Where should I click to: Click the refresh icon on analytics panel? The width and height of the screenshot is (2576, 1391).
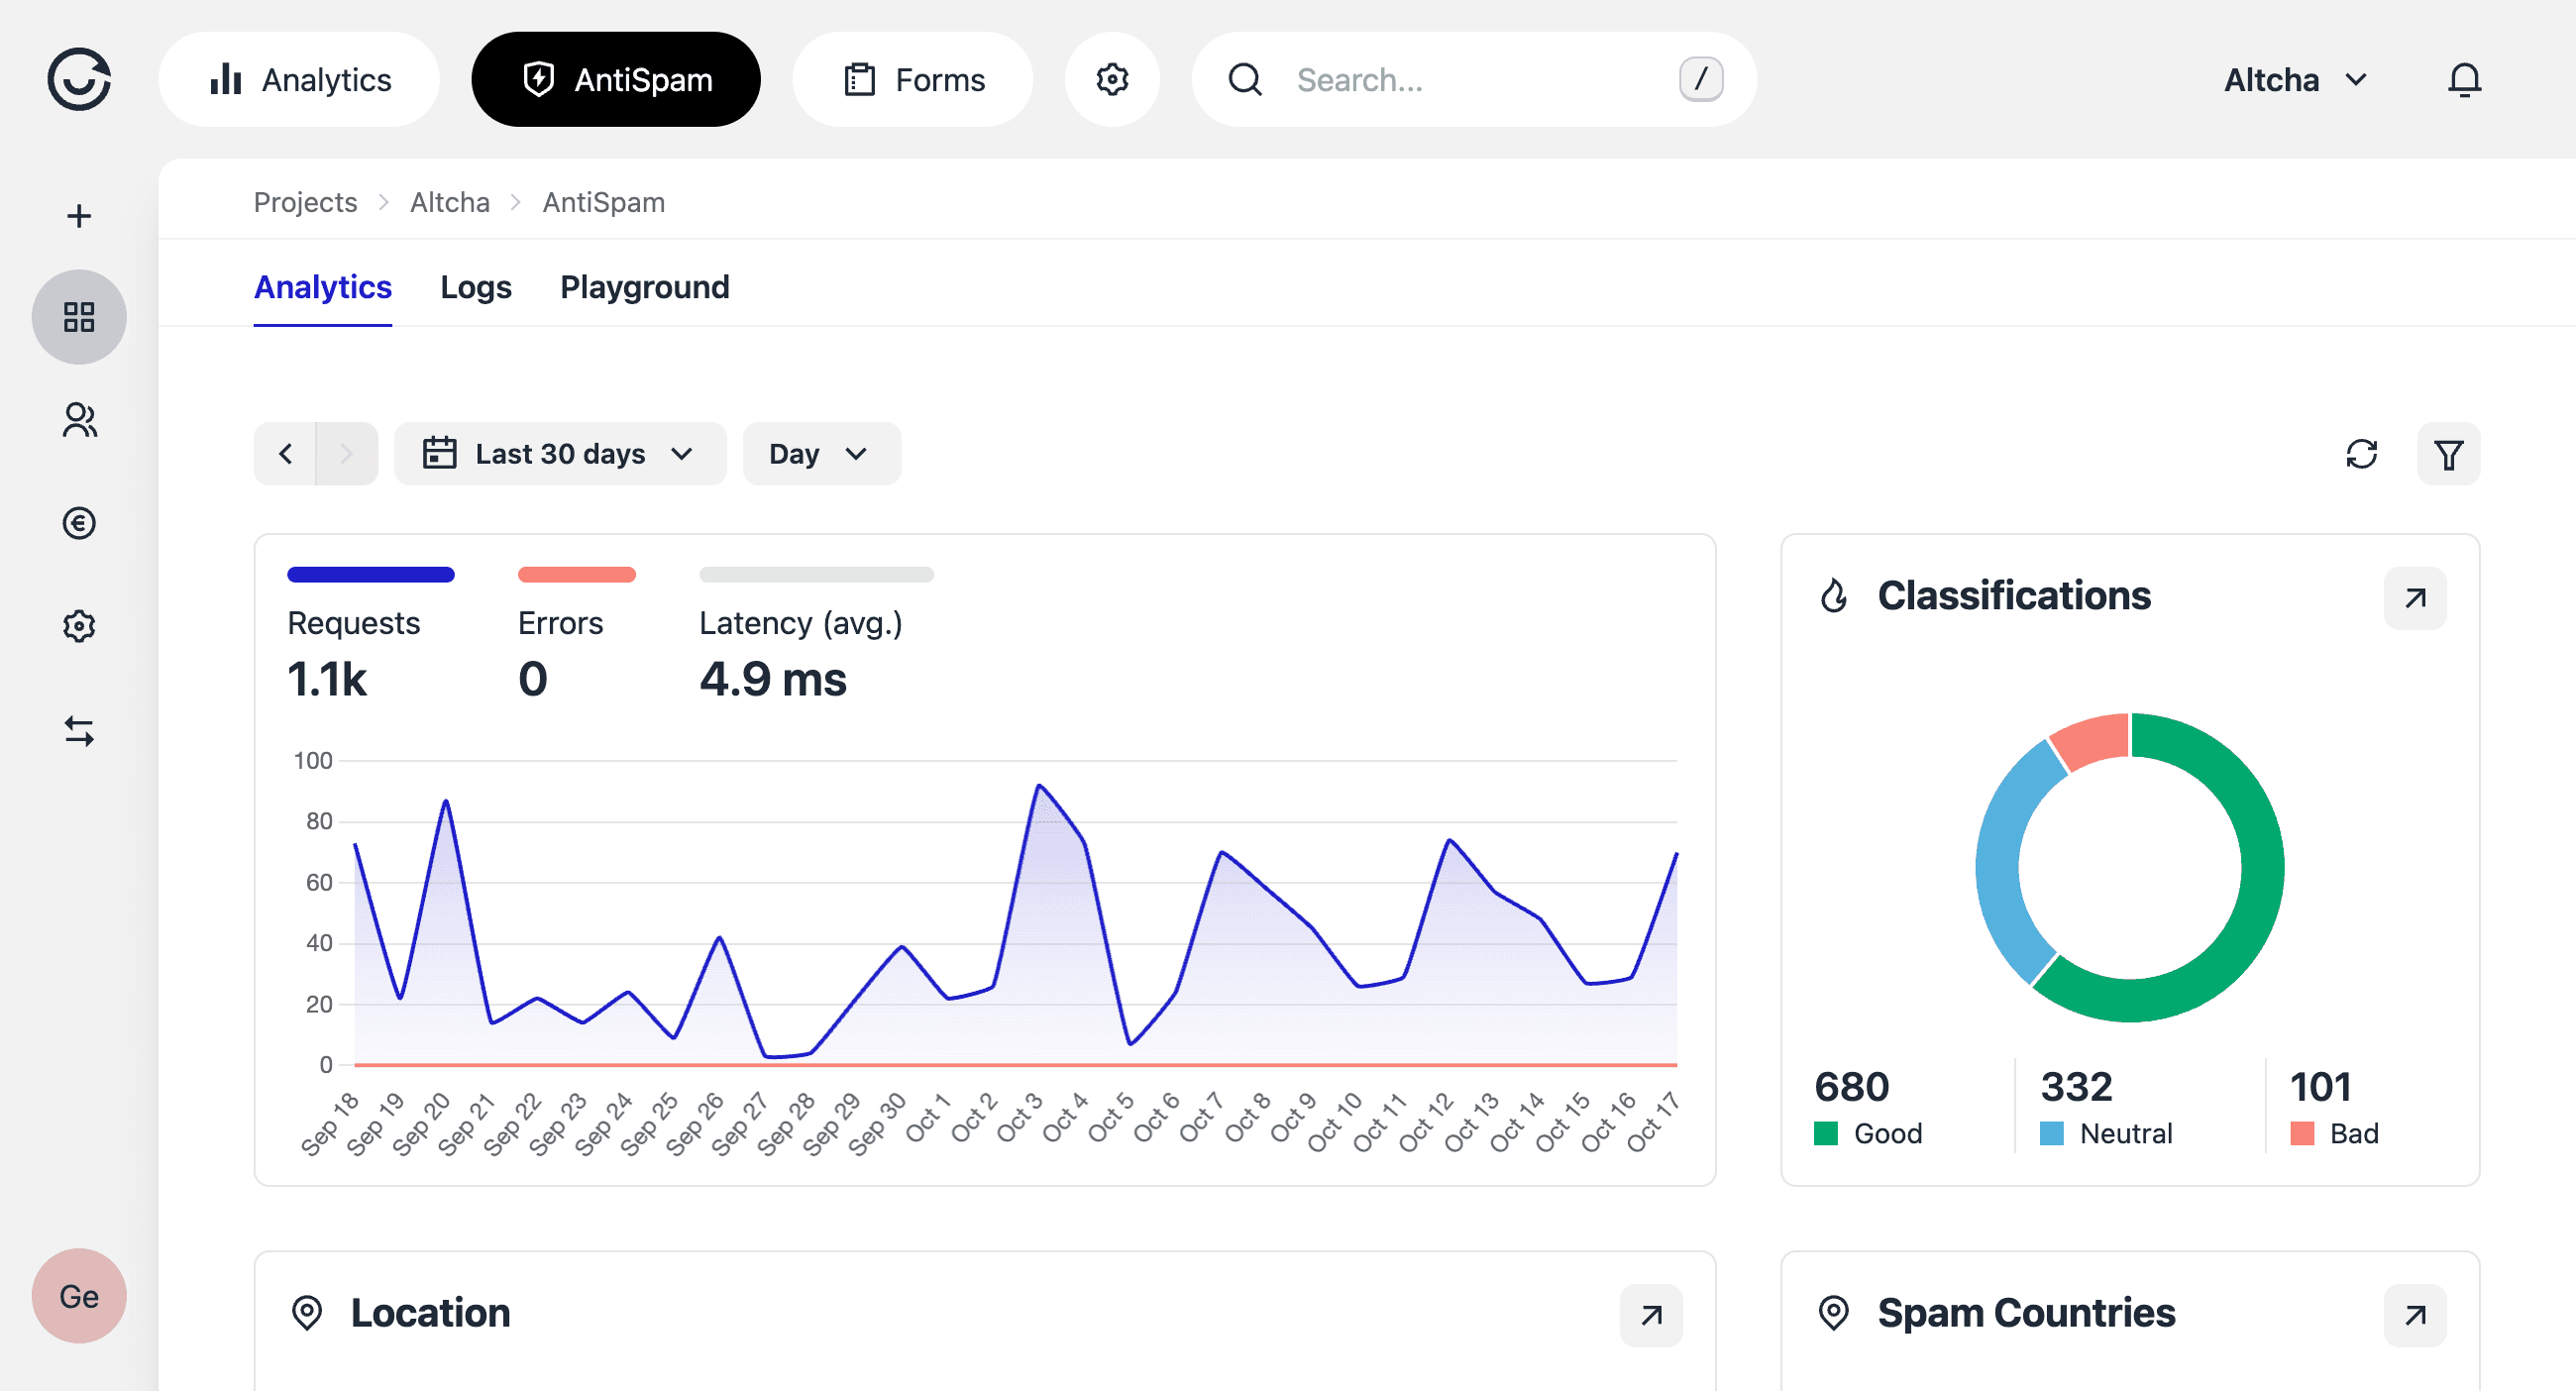[x=2360, y=454]
